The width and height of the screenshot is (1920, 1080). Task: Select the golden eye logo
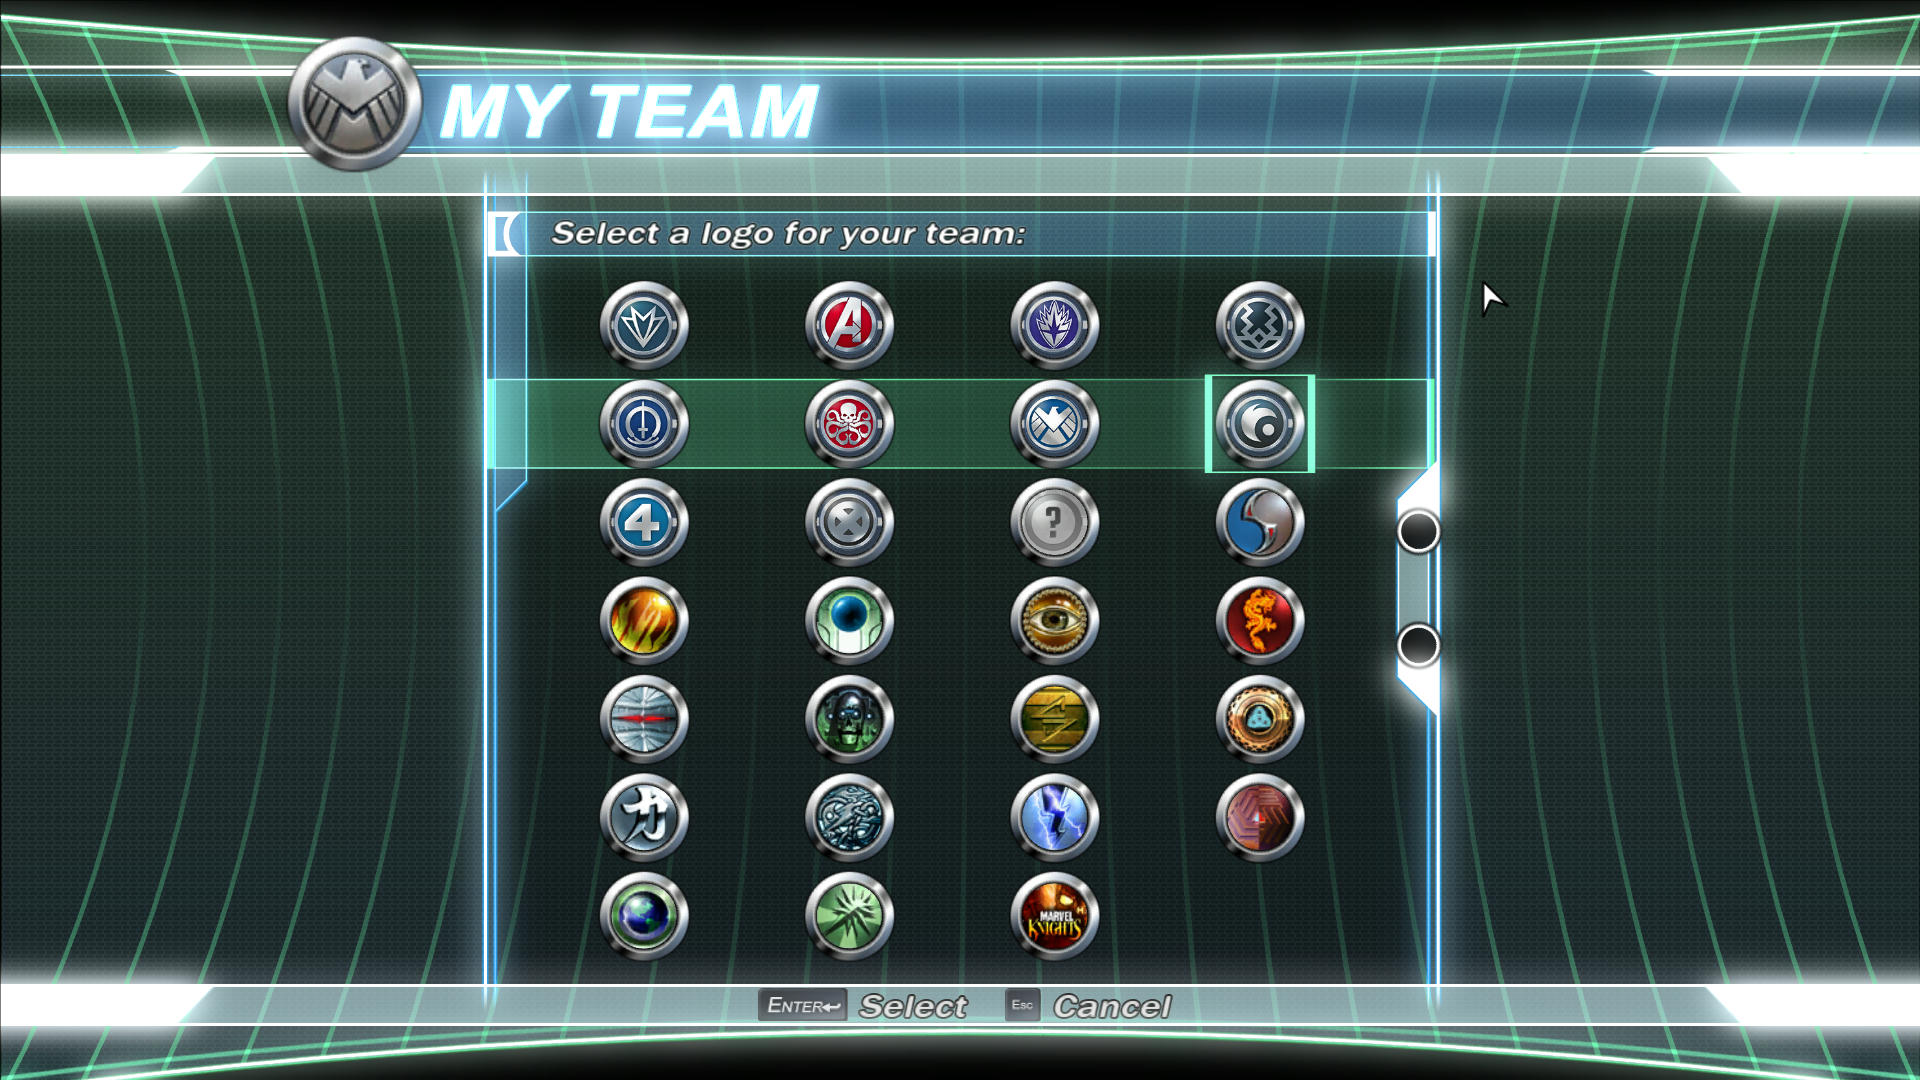[x=1054, y=621]
